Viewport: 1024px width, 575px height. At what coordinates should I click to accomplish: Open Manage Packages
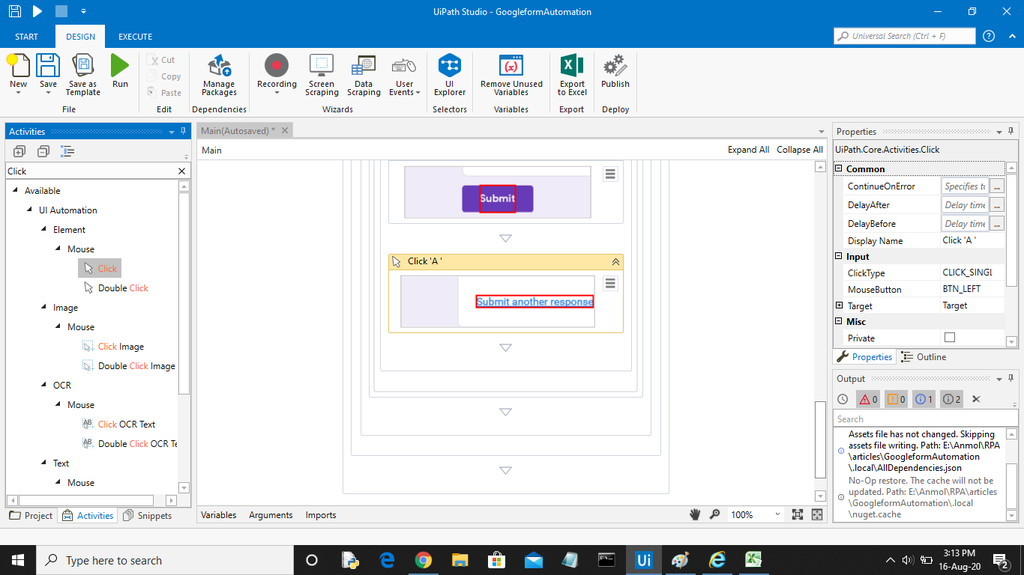click(219, 74)
